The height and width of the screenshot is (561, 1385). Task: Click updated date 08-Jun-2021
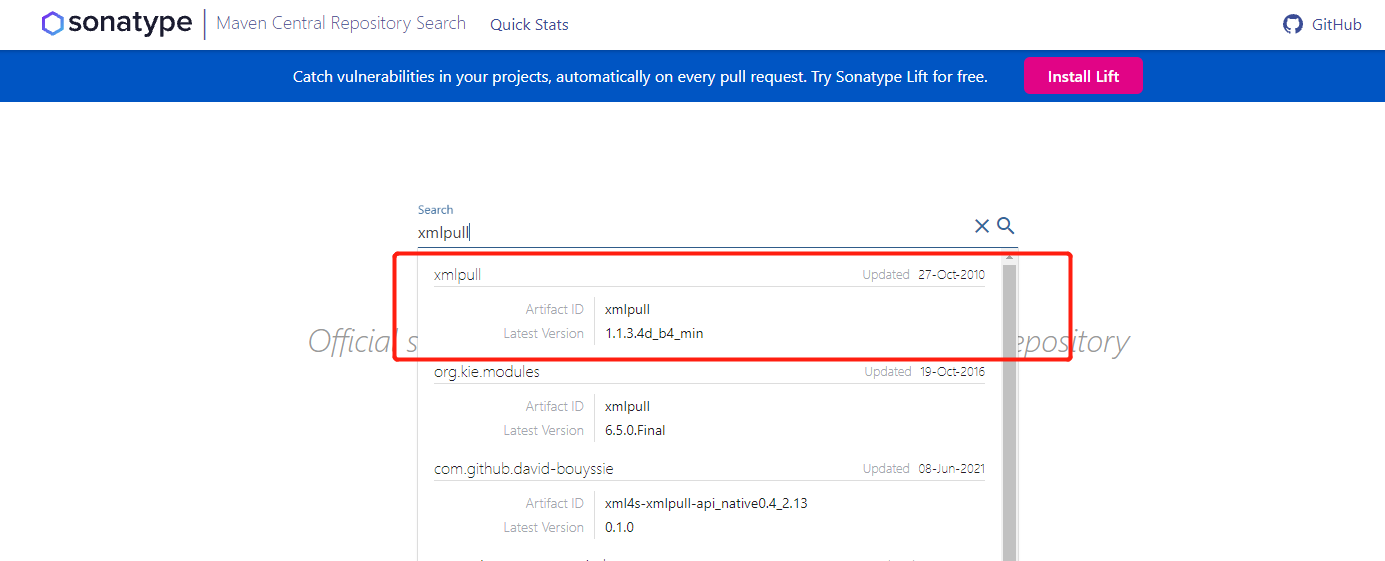tap(951, 468)
